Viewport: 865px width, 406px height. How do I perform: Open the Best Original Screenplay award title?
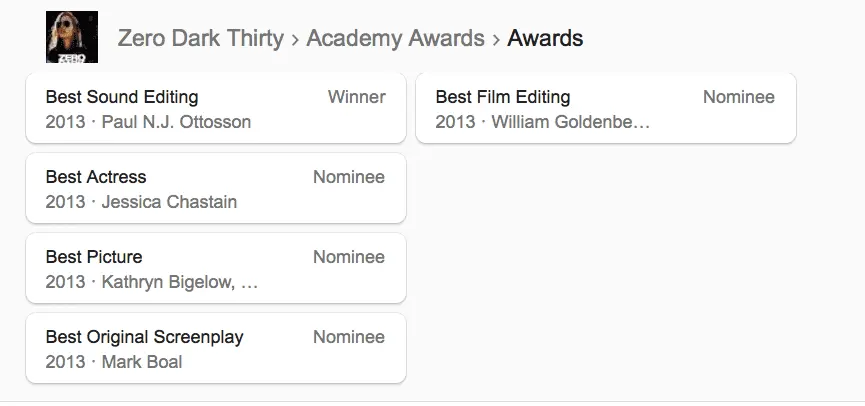144,337
